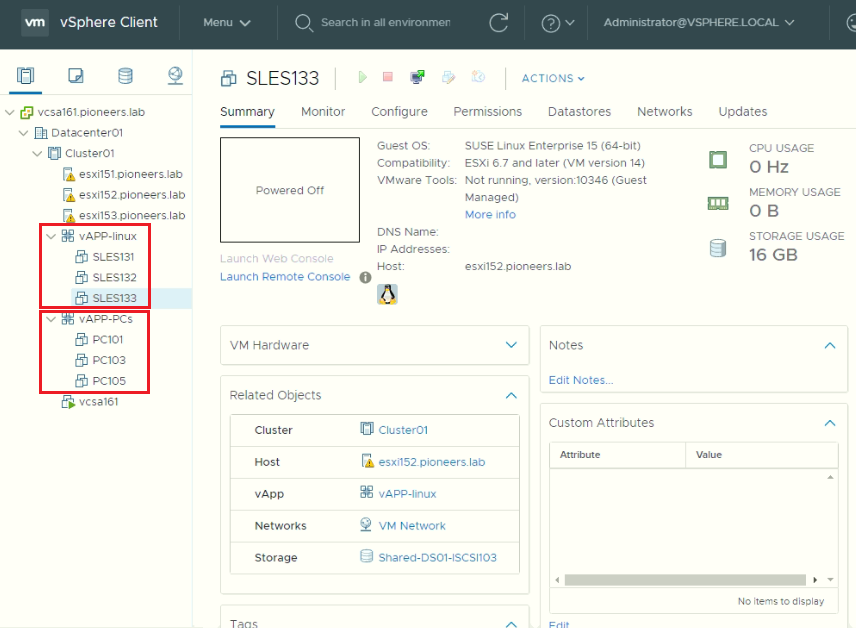Click the search magnifier icon
Image resolution: width=856 pixels, height=628 pixels.
click(x=304, y=23)
